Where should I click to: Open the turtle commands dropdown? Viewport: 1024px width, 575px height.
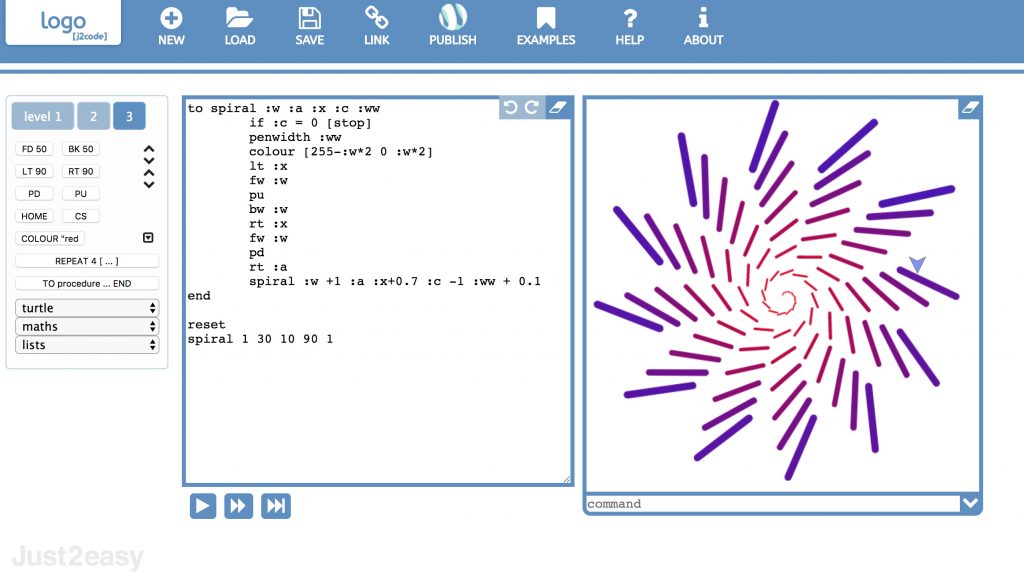pos(87,308)
